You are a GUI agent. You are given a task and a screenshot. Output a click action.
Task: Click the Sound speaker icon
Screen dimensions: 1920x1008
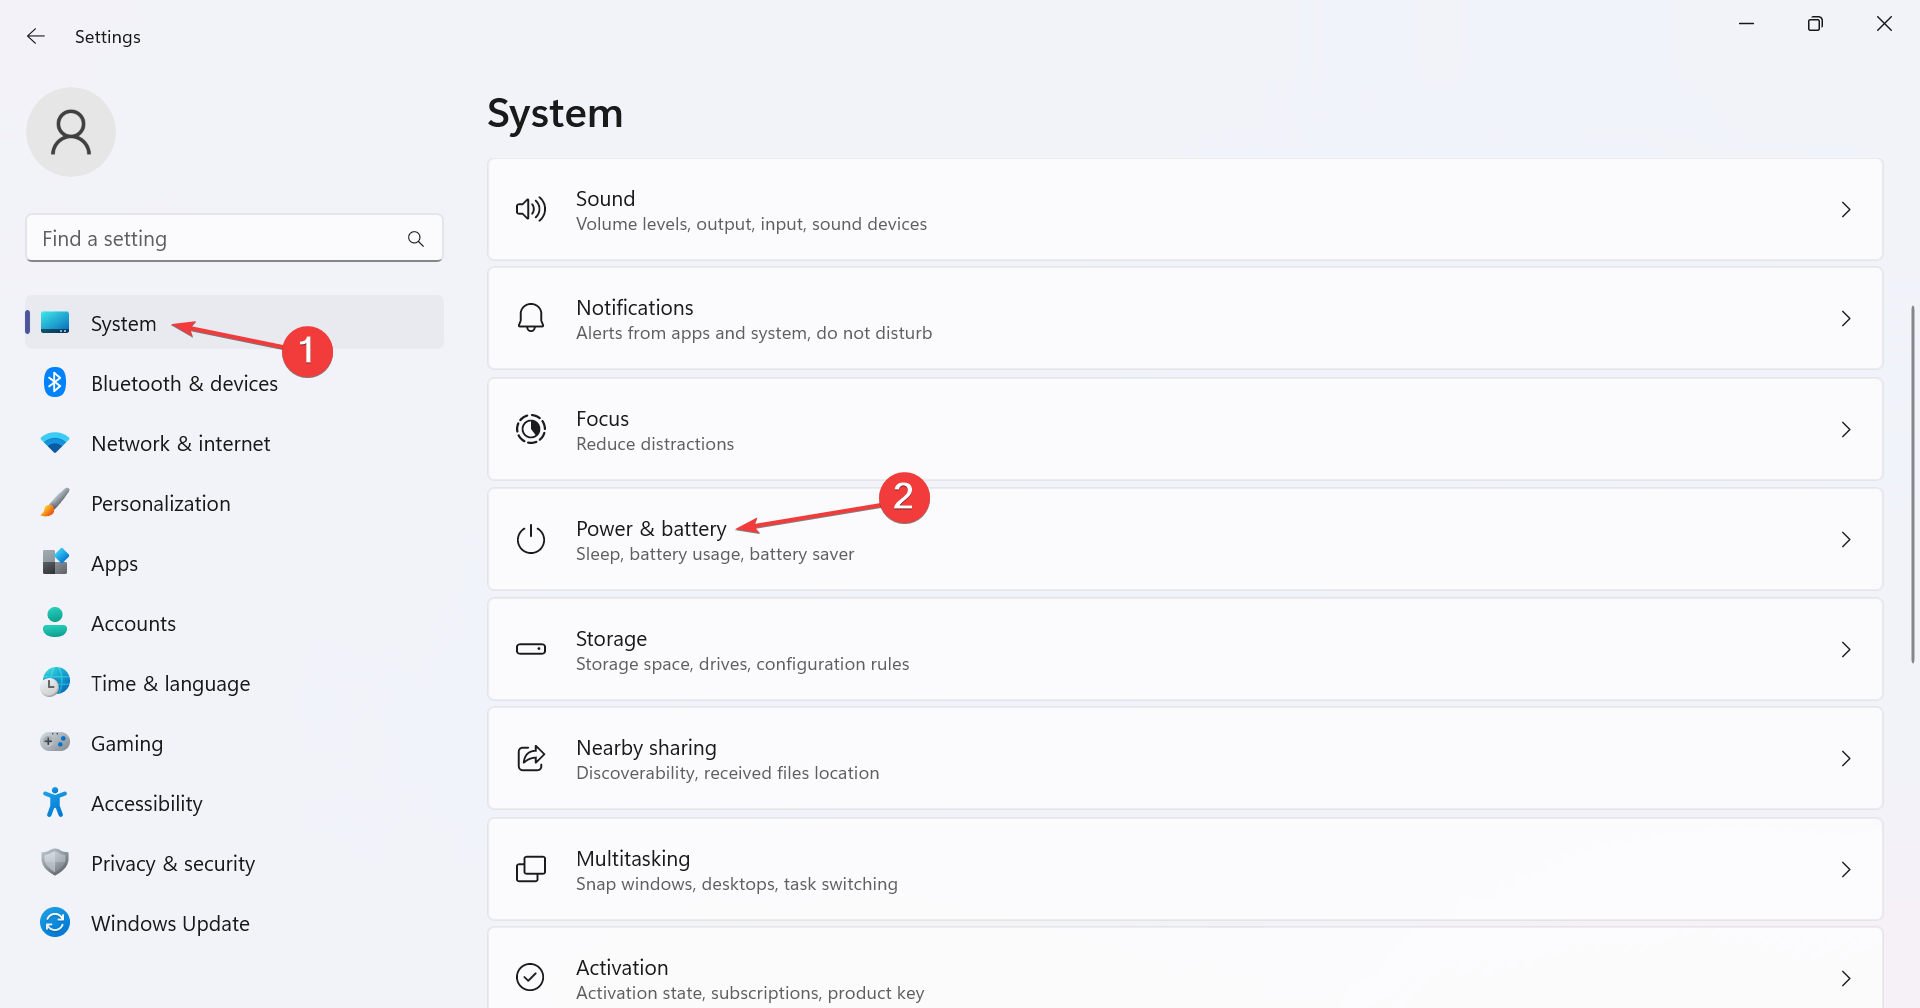531,210
